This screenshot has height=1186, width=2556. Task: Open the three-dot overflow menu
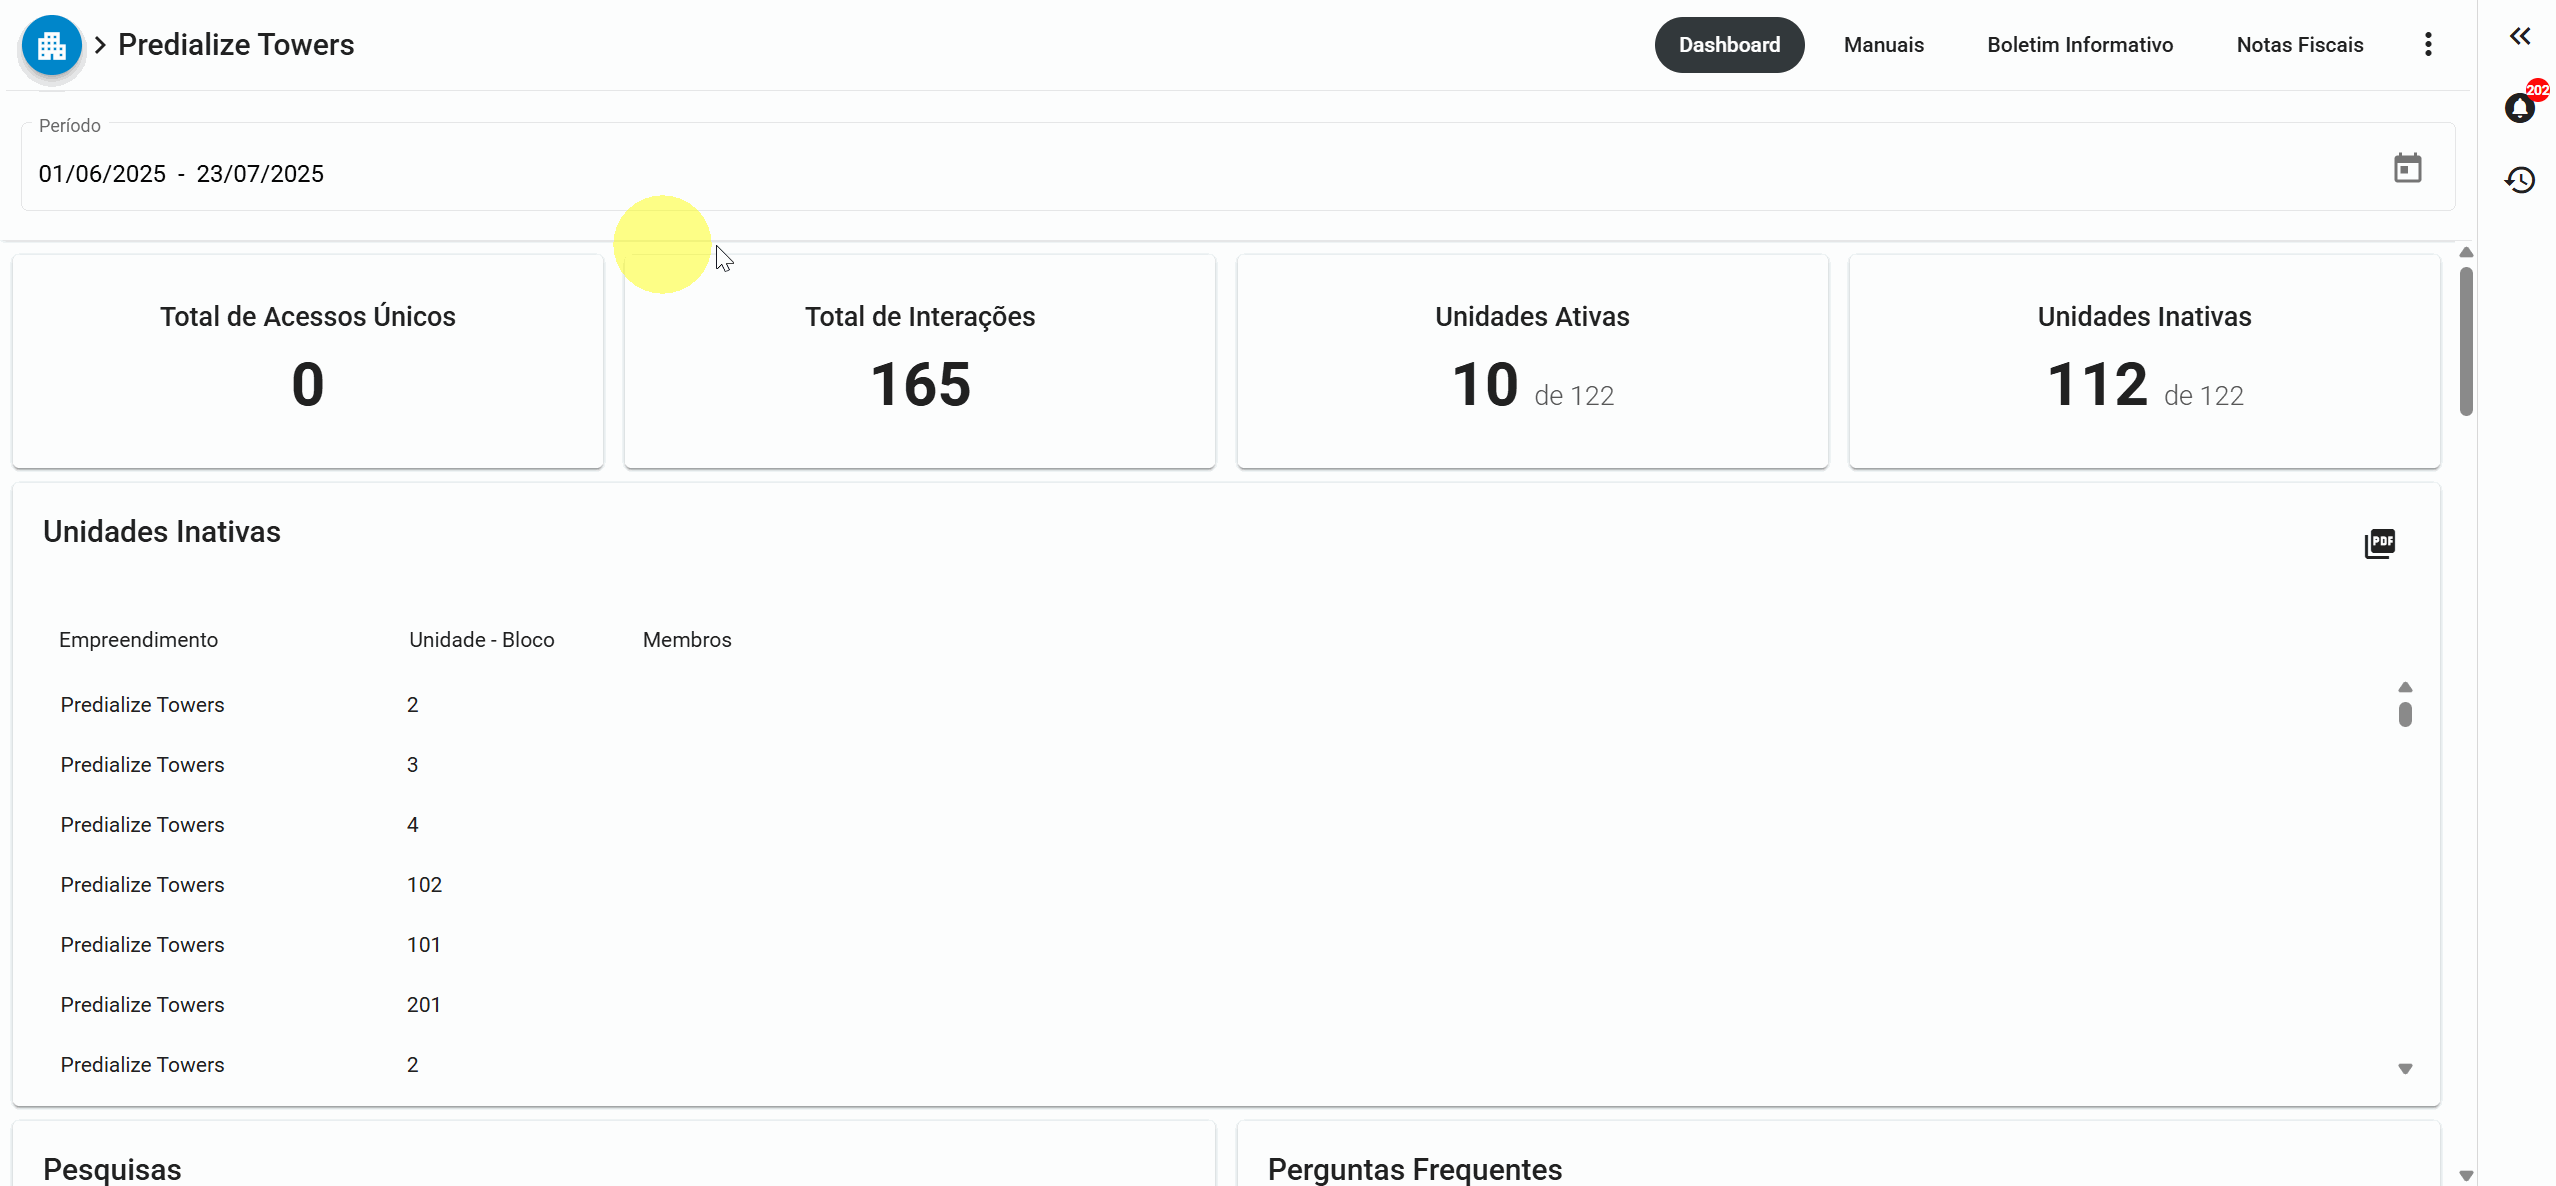2428,44
